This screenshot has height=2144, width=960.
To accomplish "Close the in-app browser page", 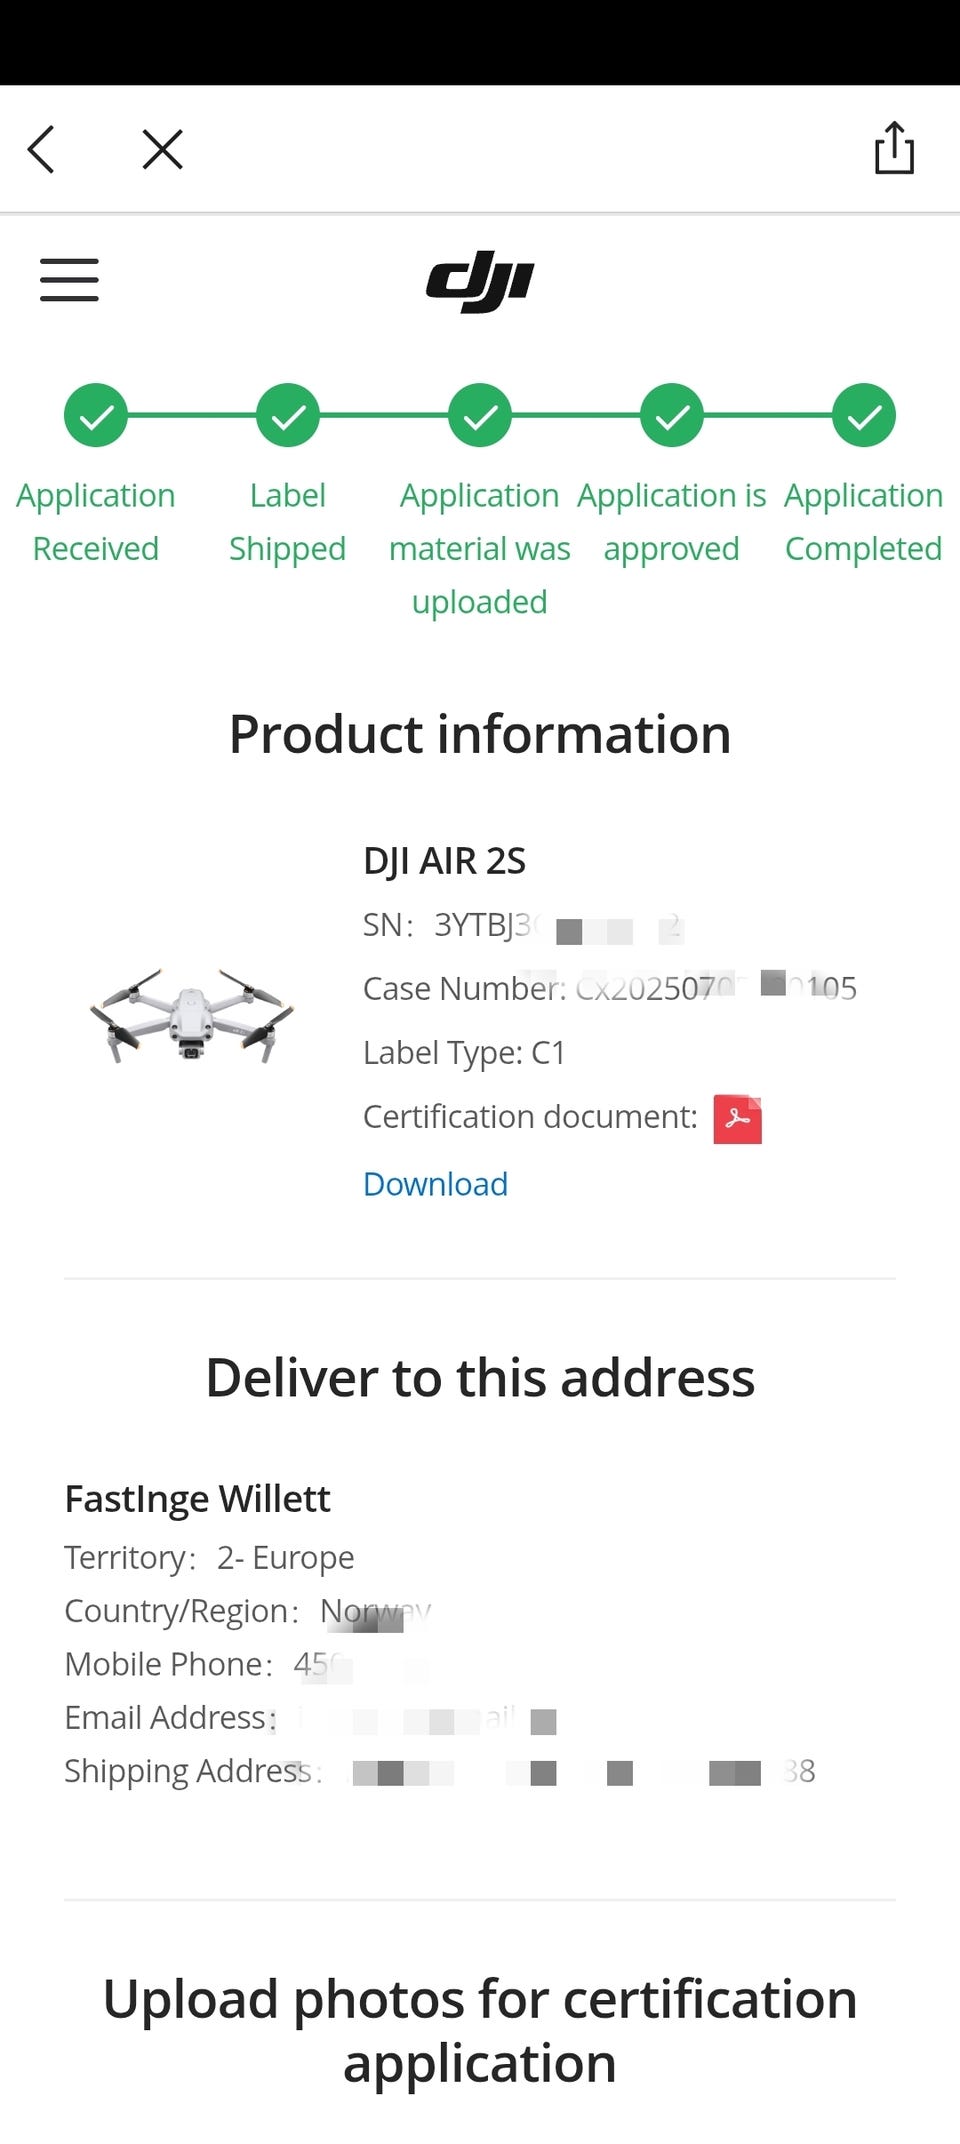I will coord(162,150).
